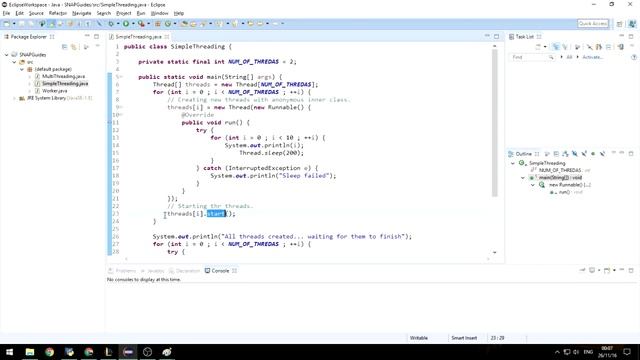Toggle Link with Editor in Package Explorer
This screenshot has height=360, width=640.
74,47
